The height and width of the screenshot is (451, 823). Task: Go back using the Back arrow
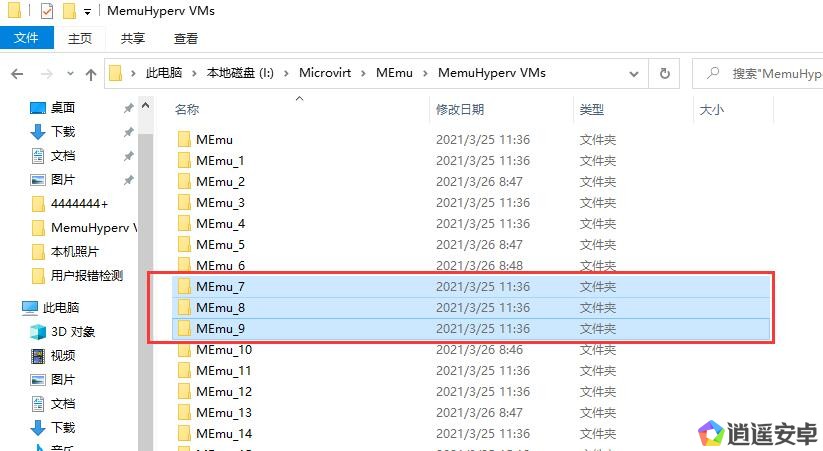[17, 73]
